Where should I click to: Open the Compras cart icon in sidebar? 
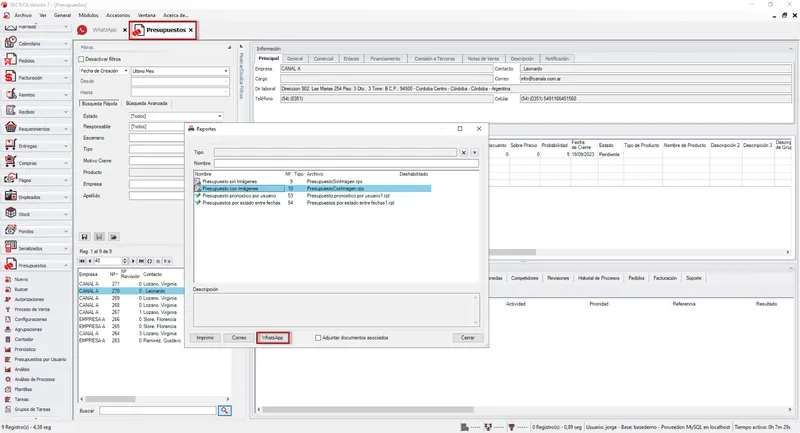pyautogui.click(x=10, y=163)
